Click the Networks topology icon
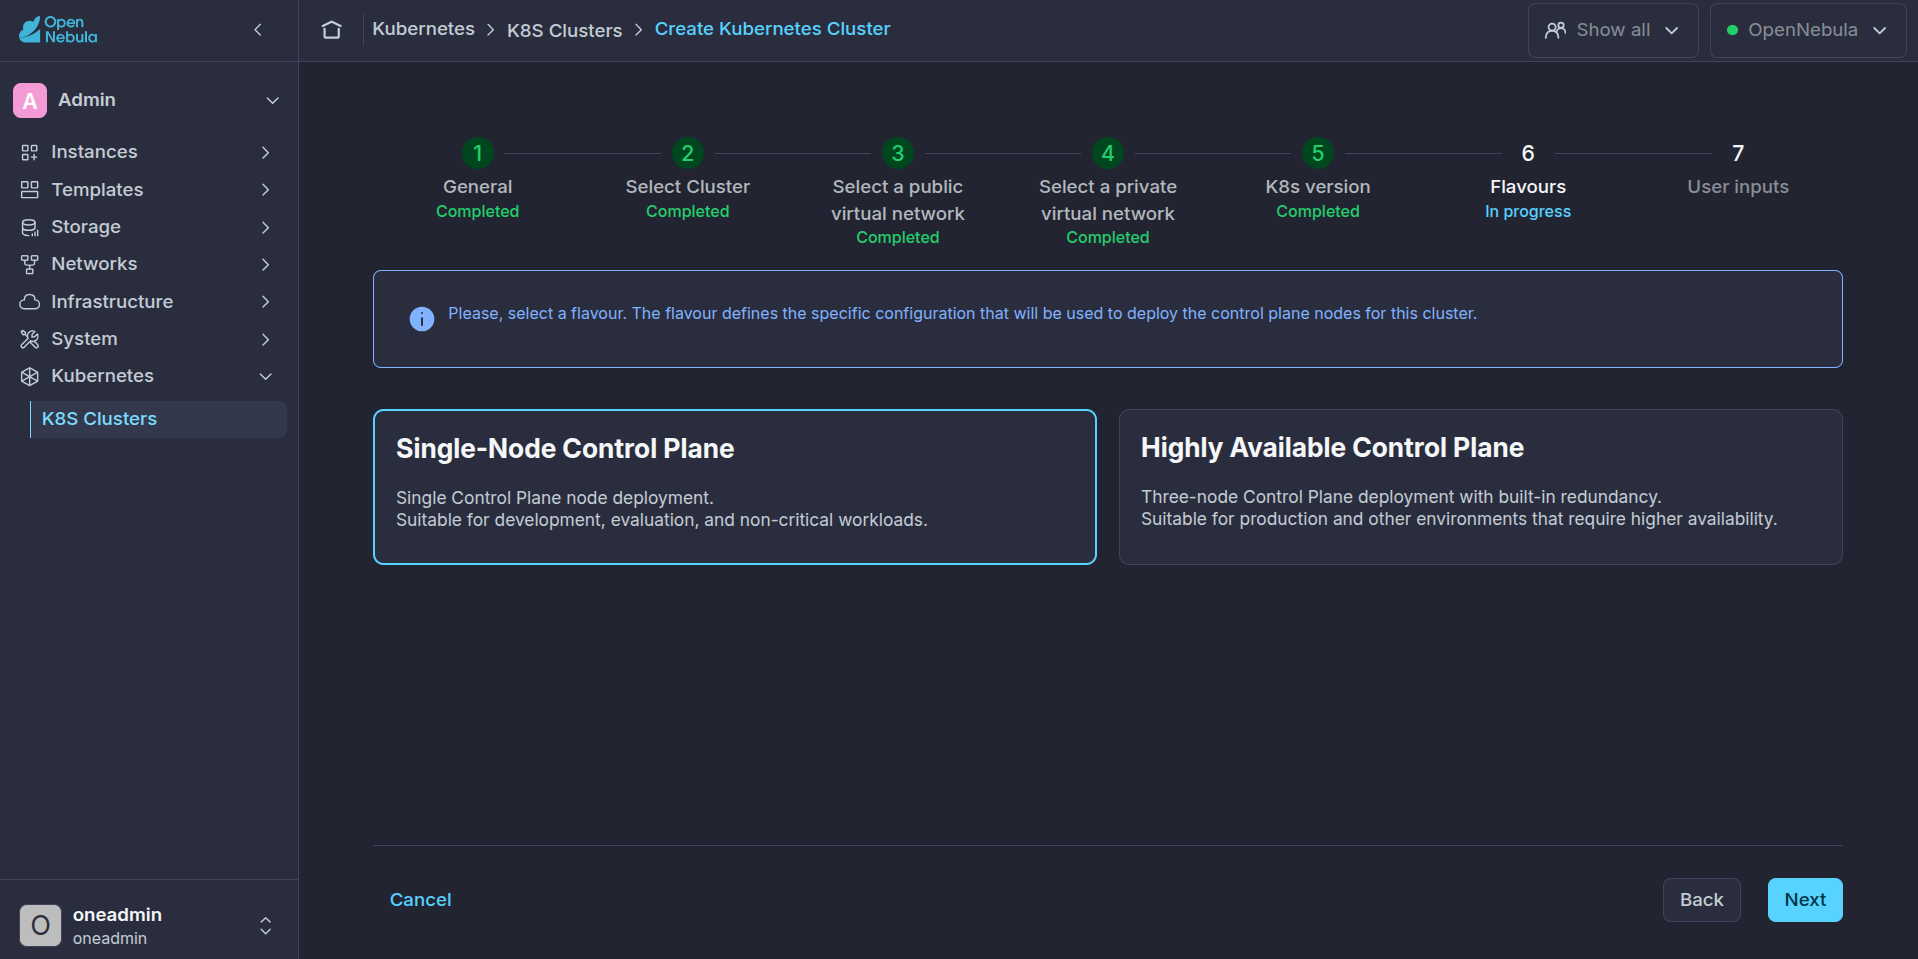This screenshot has height=959, width=1918. pyautogui.click(x=30, y=264)
